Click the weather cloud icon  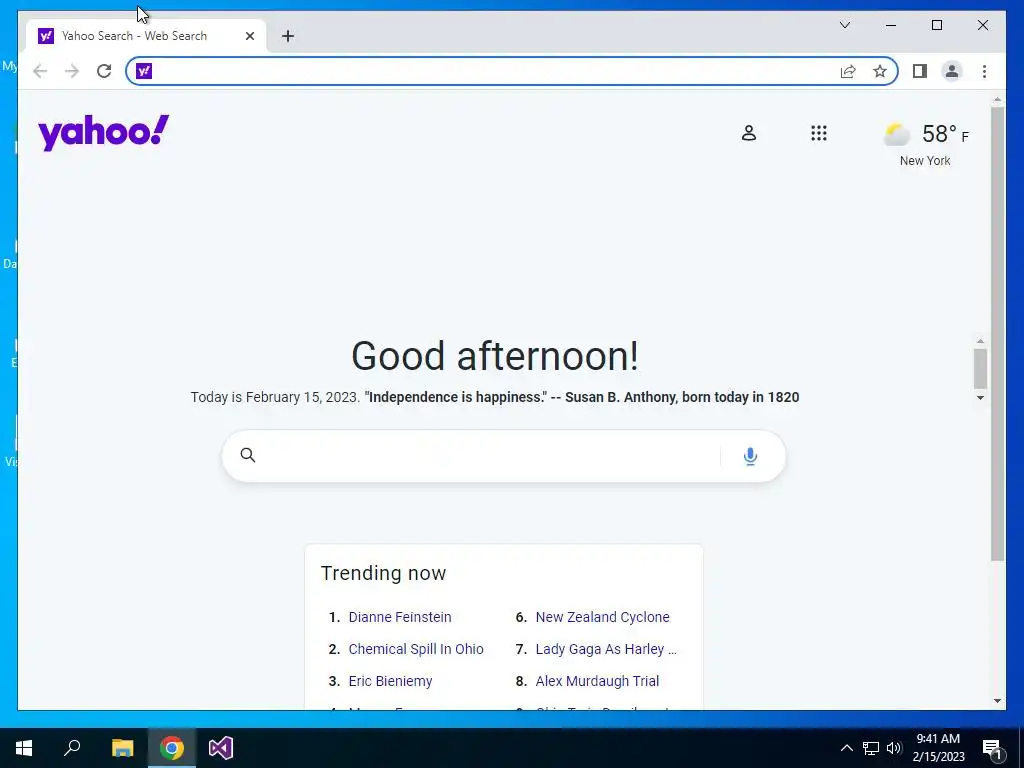[896, 135]
